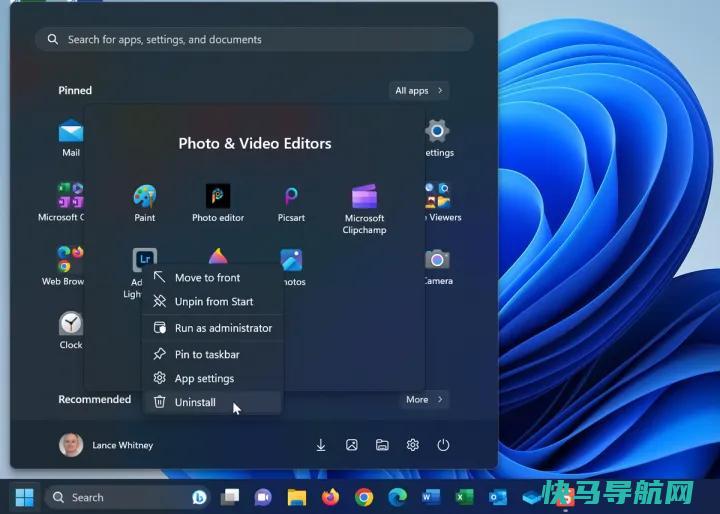Screen dimensions: 720x514
Task: Open the All apps list
Action: (x=419, y=90)
